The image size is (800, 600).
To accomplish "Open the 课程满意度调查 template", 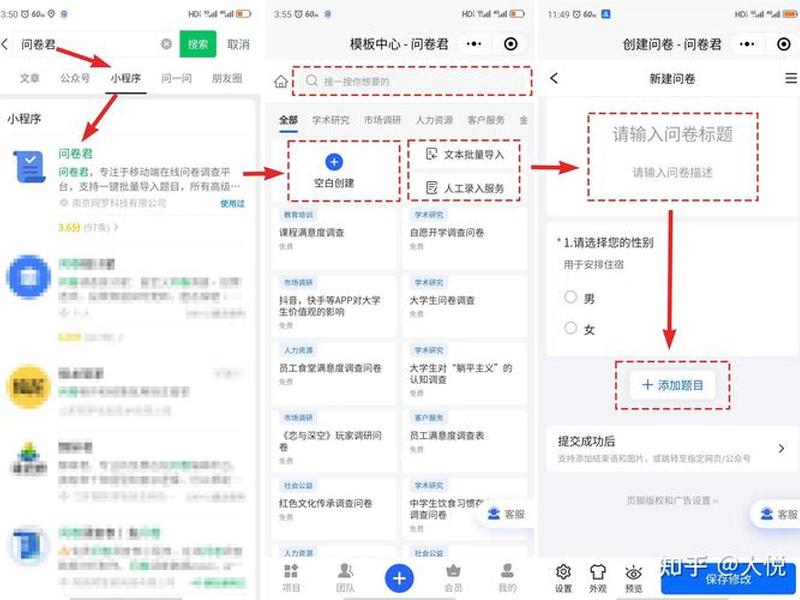I will 333,237.
